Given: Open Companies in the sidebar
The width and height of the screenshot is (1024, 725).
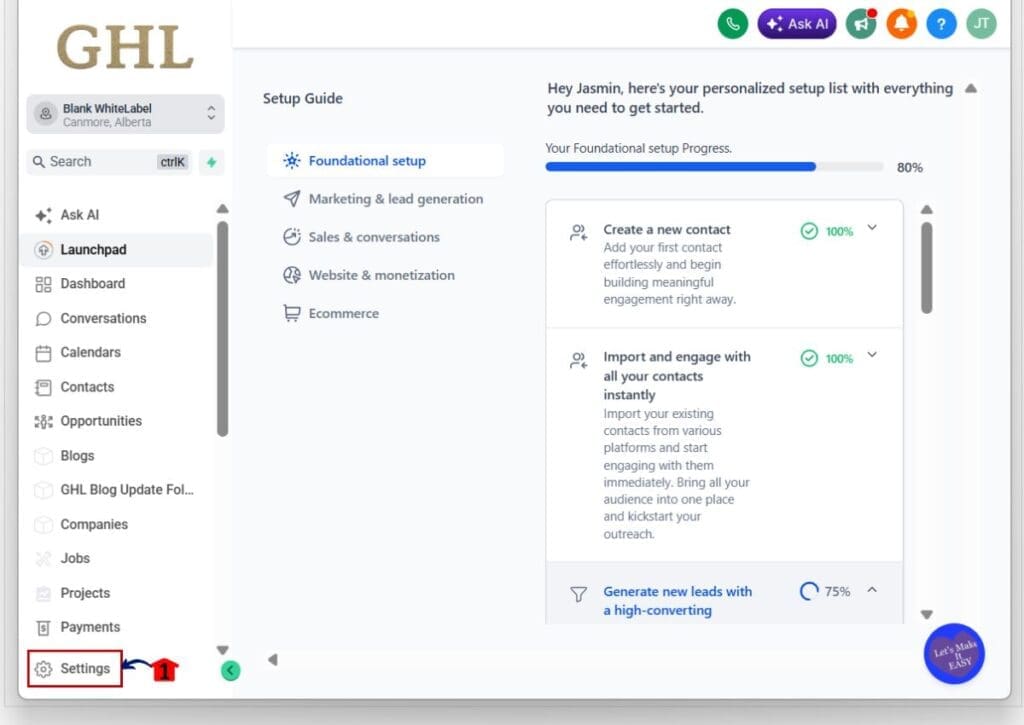Looking at the screenshot, I should point(116,524).
